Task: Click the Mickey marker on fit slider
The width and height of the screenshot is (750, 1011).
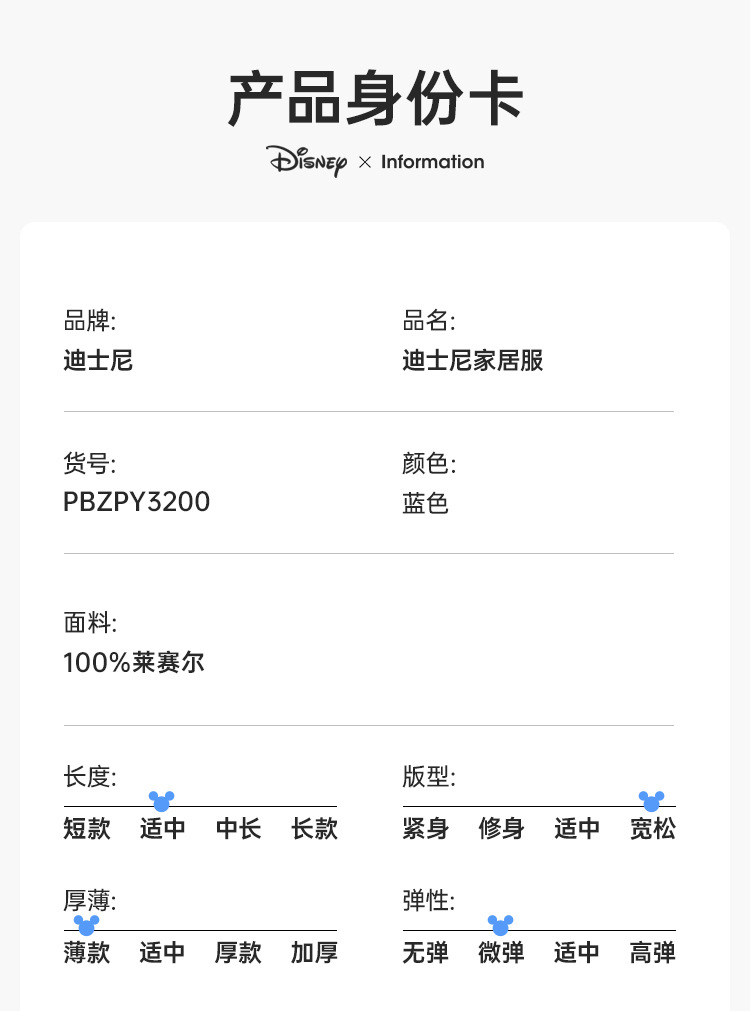Action: coord(651,801)
